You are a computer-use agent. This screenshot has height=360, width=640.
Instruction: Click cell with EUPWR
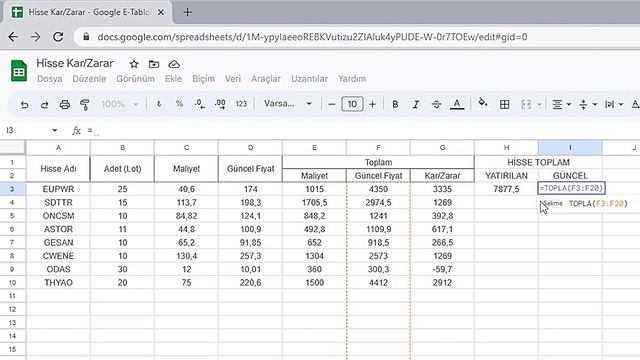coord(58,189)
